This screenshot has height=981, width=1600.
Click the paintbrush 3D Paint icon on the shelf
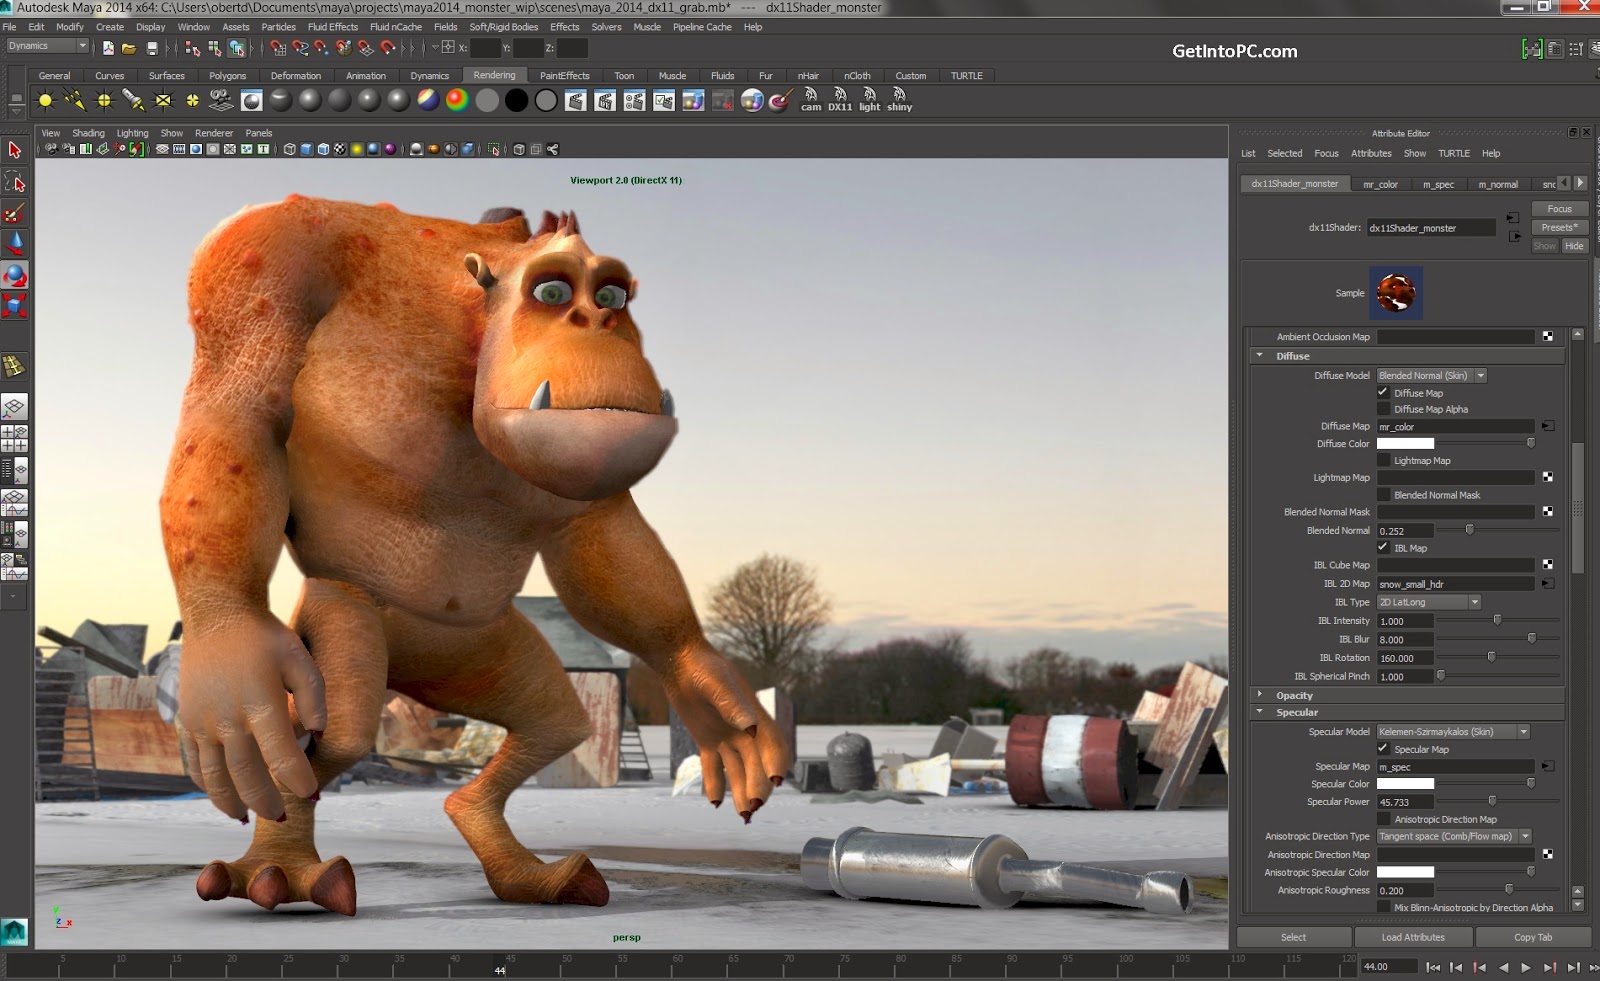pyautogui.click(x=781, y=100)
